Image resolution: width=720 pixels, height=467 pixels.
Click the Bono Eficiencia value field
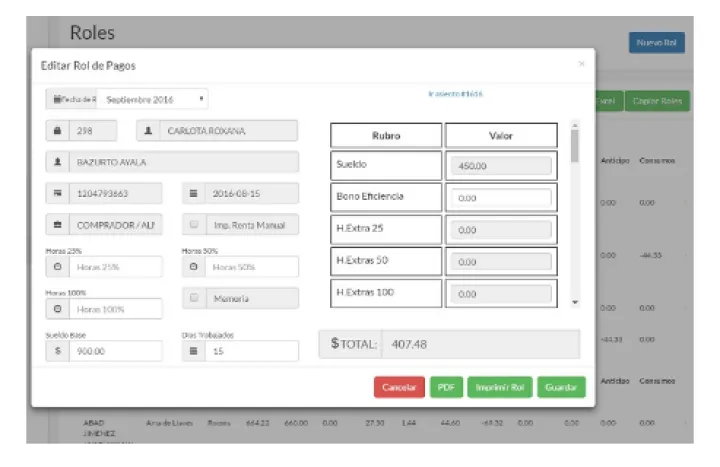pyautogui.click(x=502, y=198)
